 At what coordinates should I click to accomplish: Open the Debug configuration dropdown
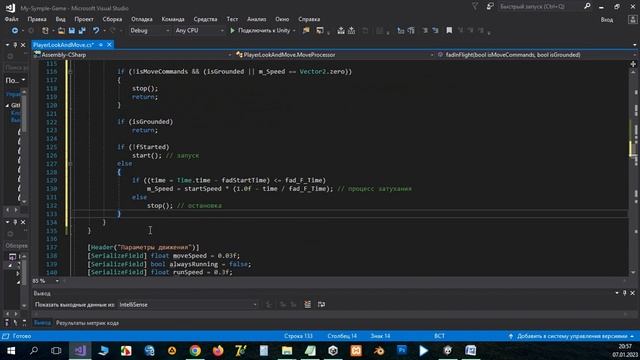coord(149,31)
